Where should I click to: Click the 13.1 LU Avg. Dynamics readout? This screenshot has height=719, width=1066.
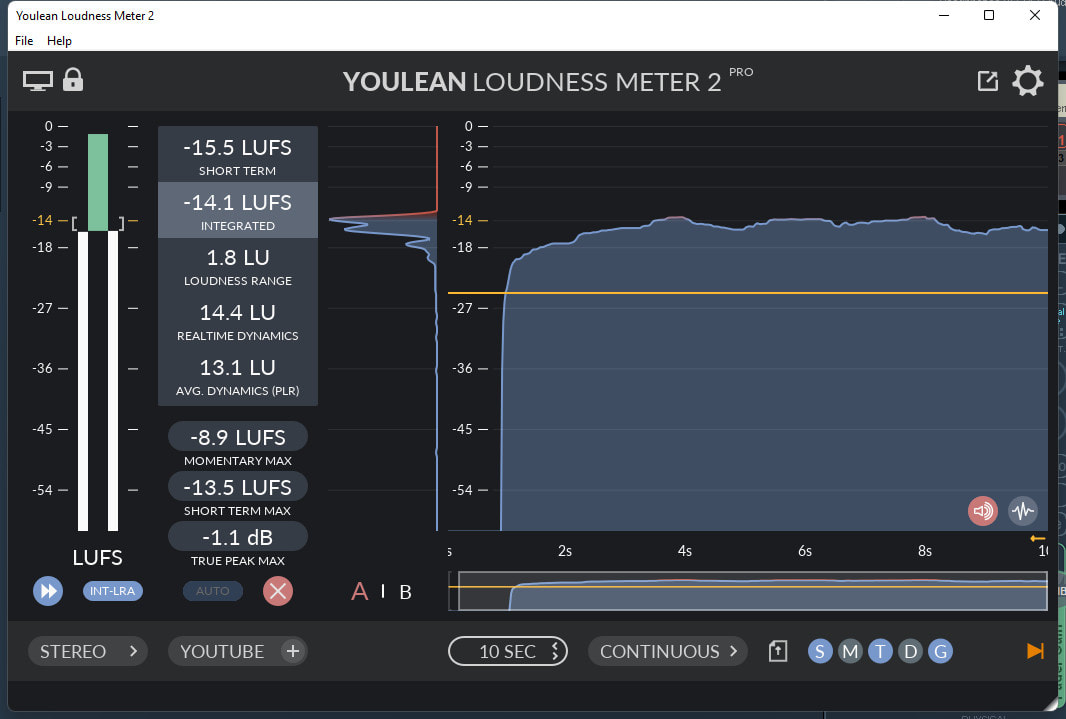(238, 376)
